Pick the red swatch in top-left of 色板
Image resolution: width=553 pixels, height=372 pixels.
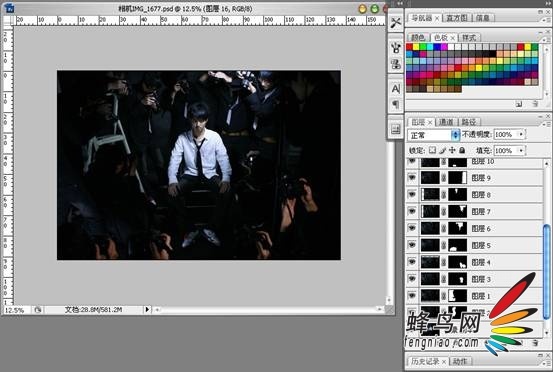(x=409, y=47)
